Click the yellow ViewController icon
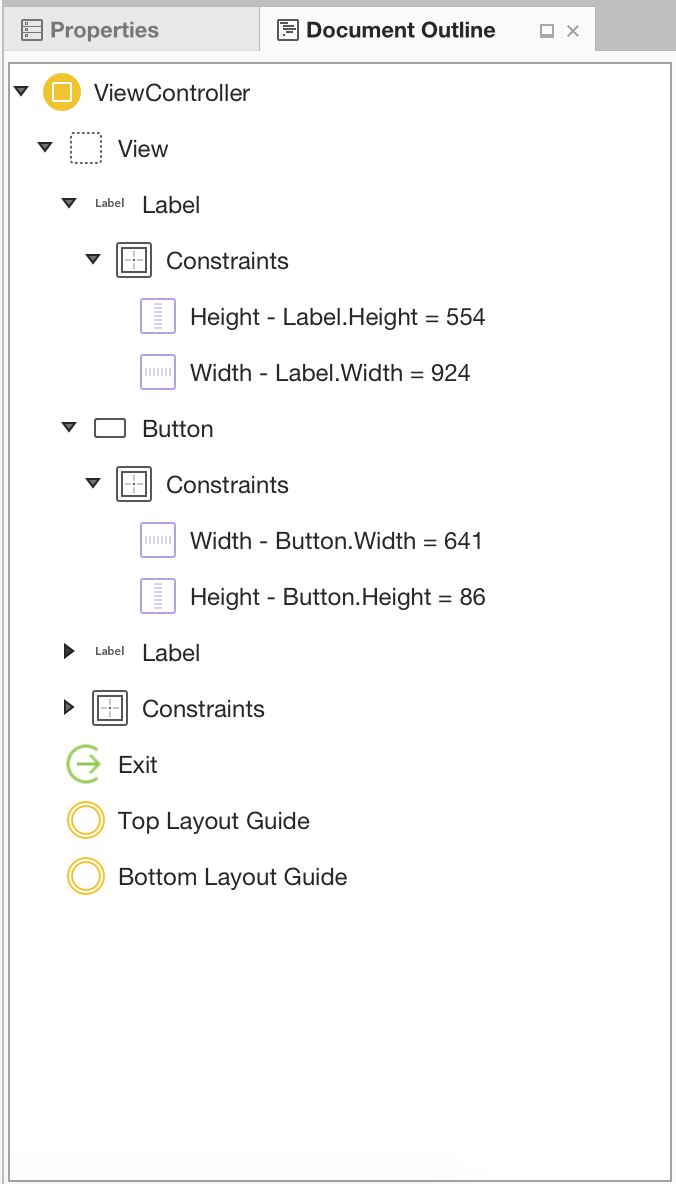This screenshot has height=1184, width=676. 62,93
